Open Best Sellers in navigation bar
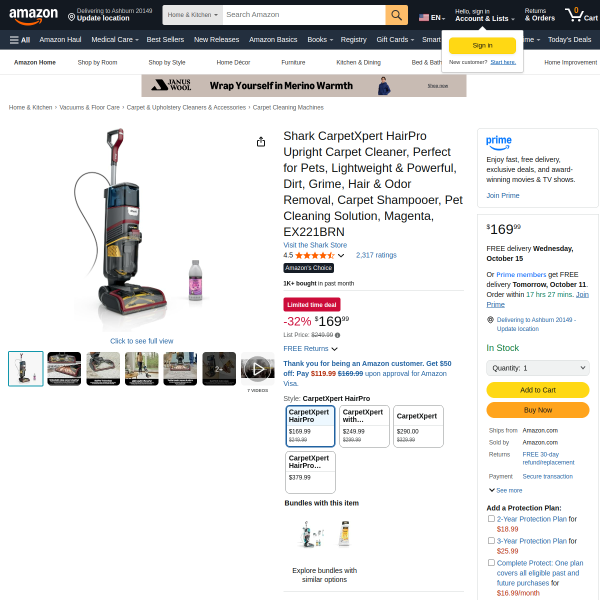This screenshot has height=600, width=600. 165,40
